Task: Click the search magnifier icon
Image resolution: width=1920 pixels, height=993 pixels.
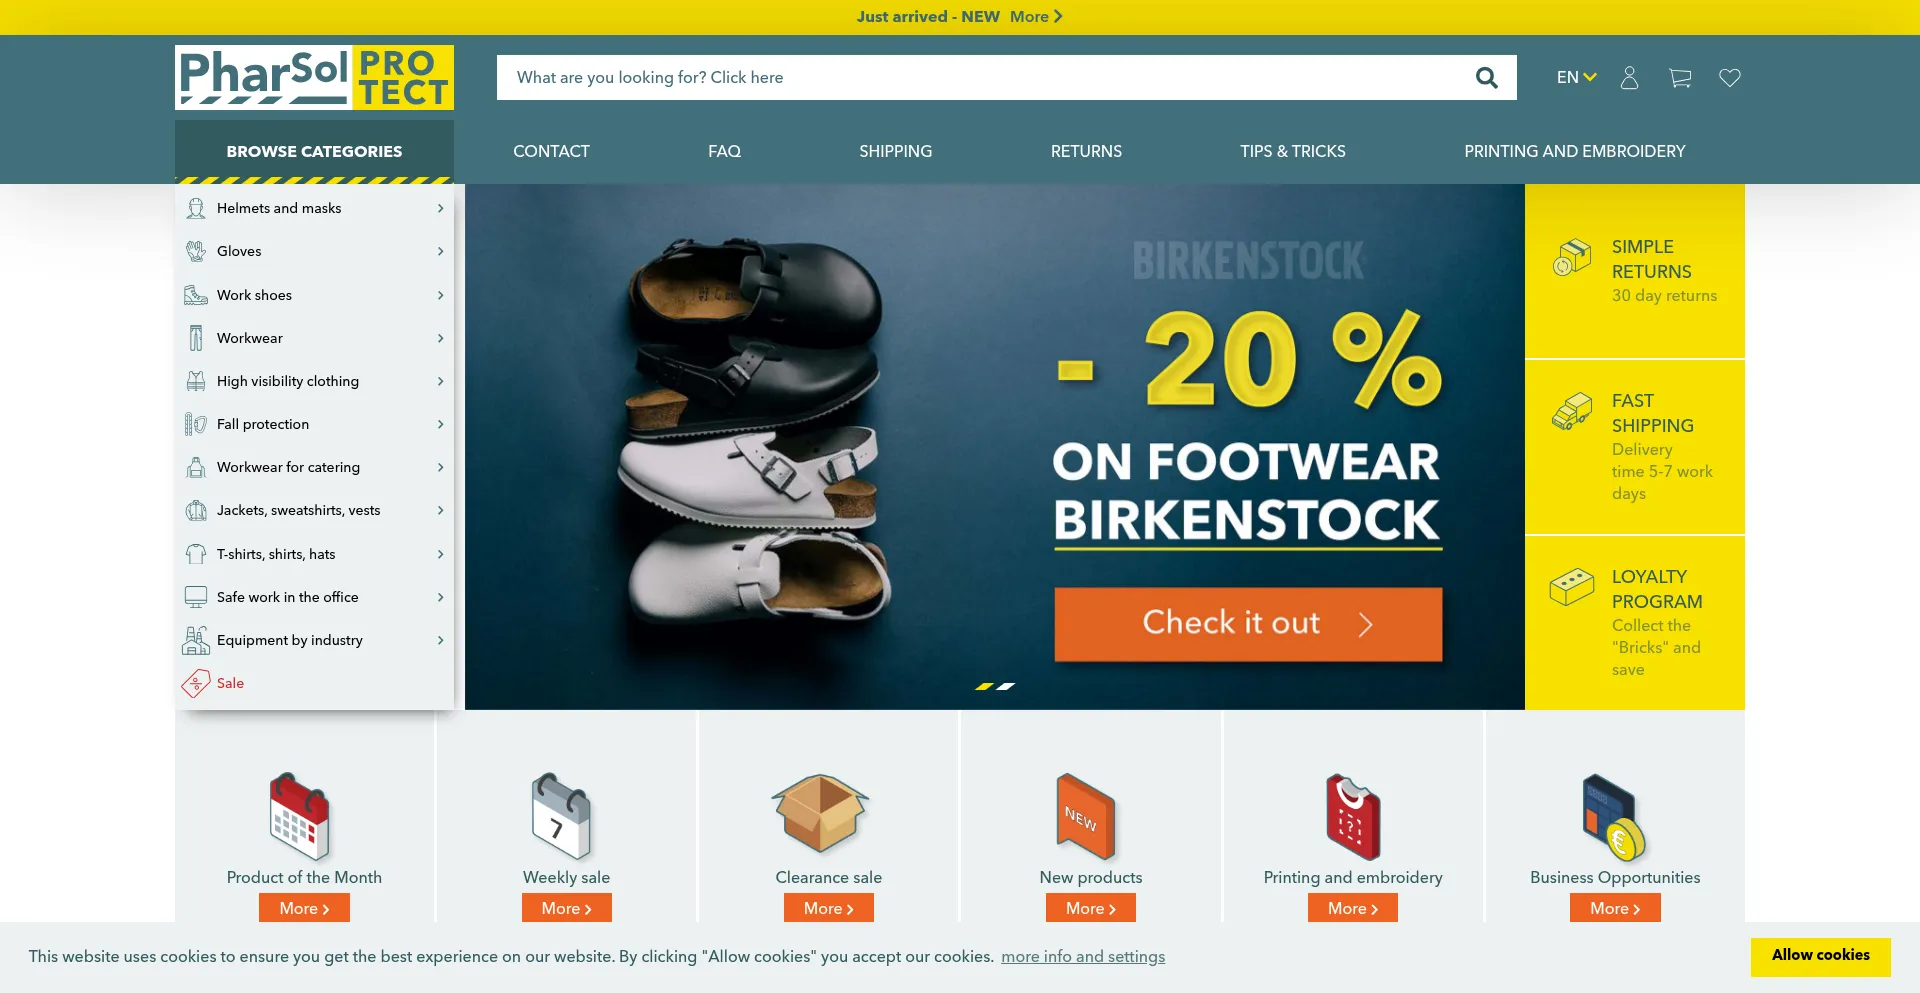Action: click(1487, 78)
